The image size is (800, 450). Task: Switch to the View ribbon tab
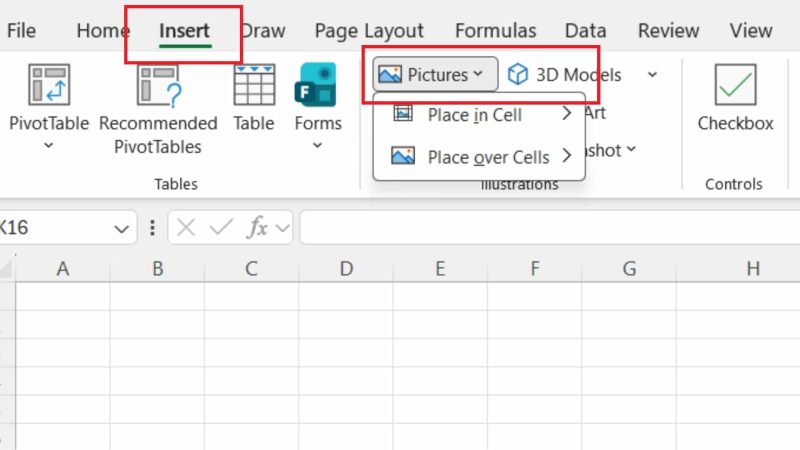[x=751, y=31]
